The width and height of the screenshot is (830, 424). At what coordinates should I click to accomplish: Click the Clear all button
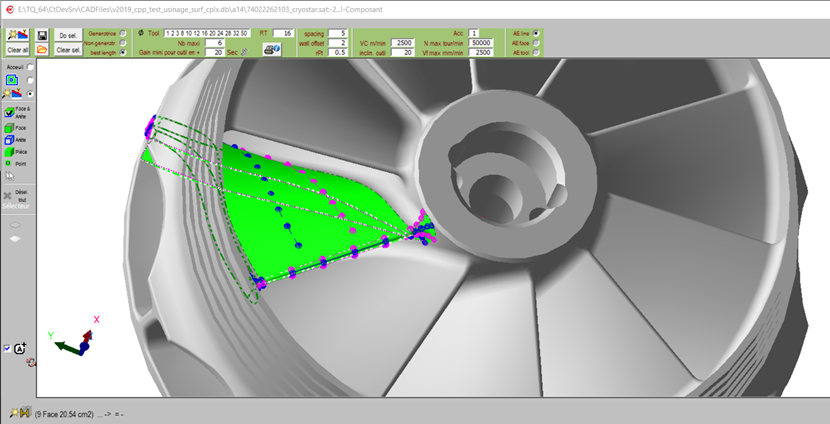pyautogui.click(x=17, y=50)
